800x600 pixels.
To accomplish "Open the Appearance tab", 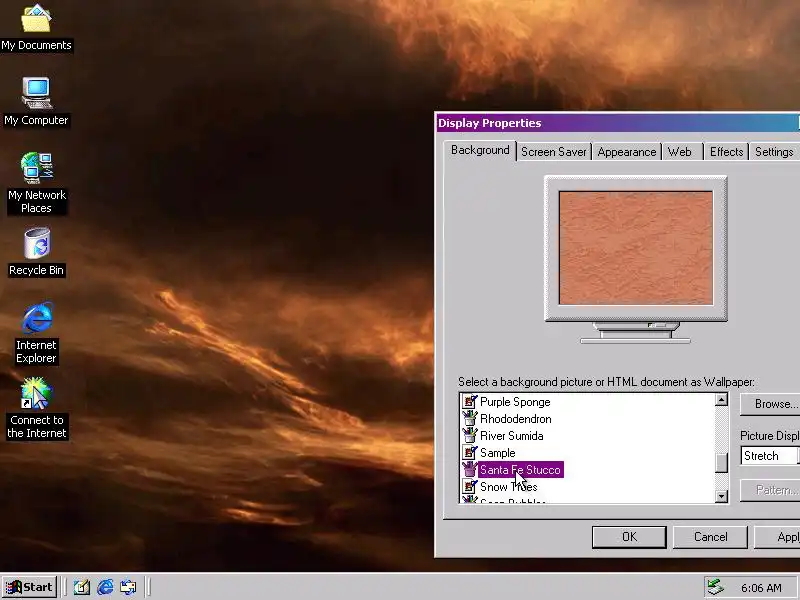I will (x=627, y=152).
